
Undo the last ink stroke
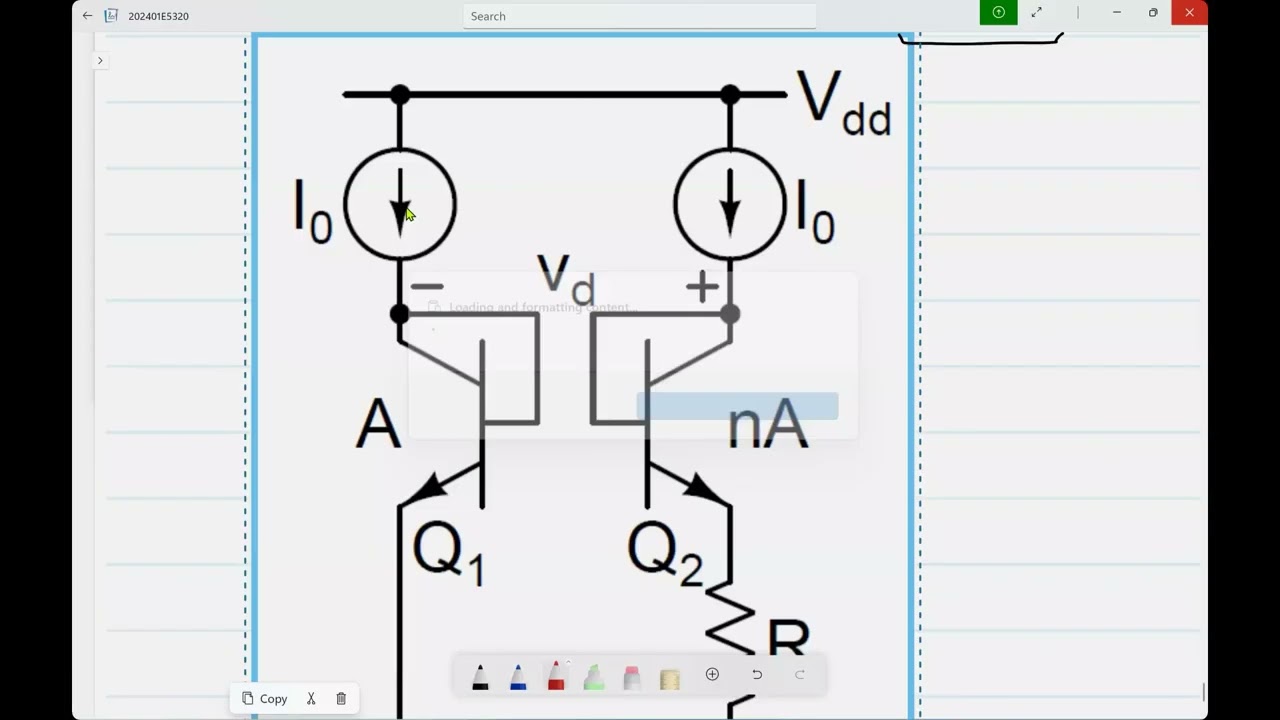757,674
